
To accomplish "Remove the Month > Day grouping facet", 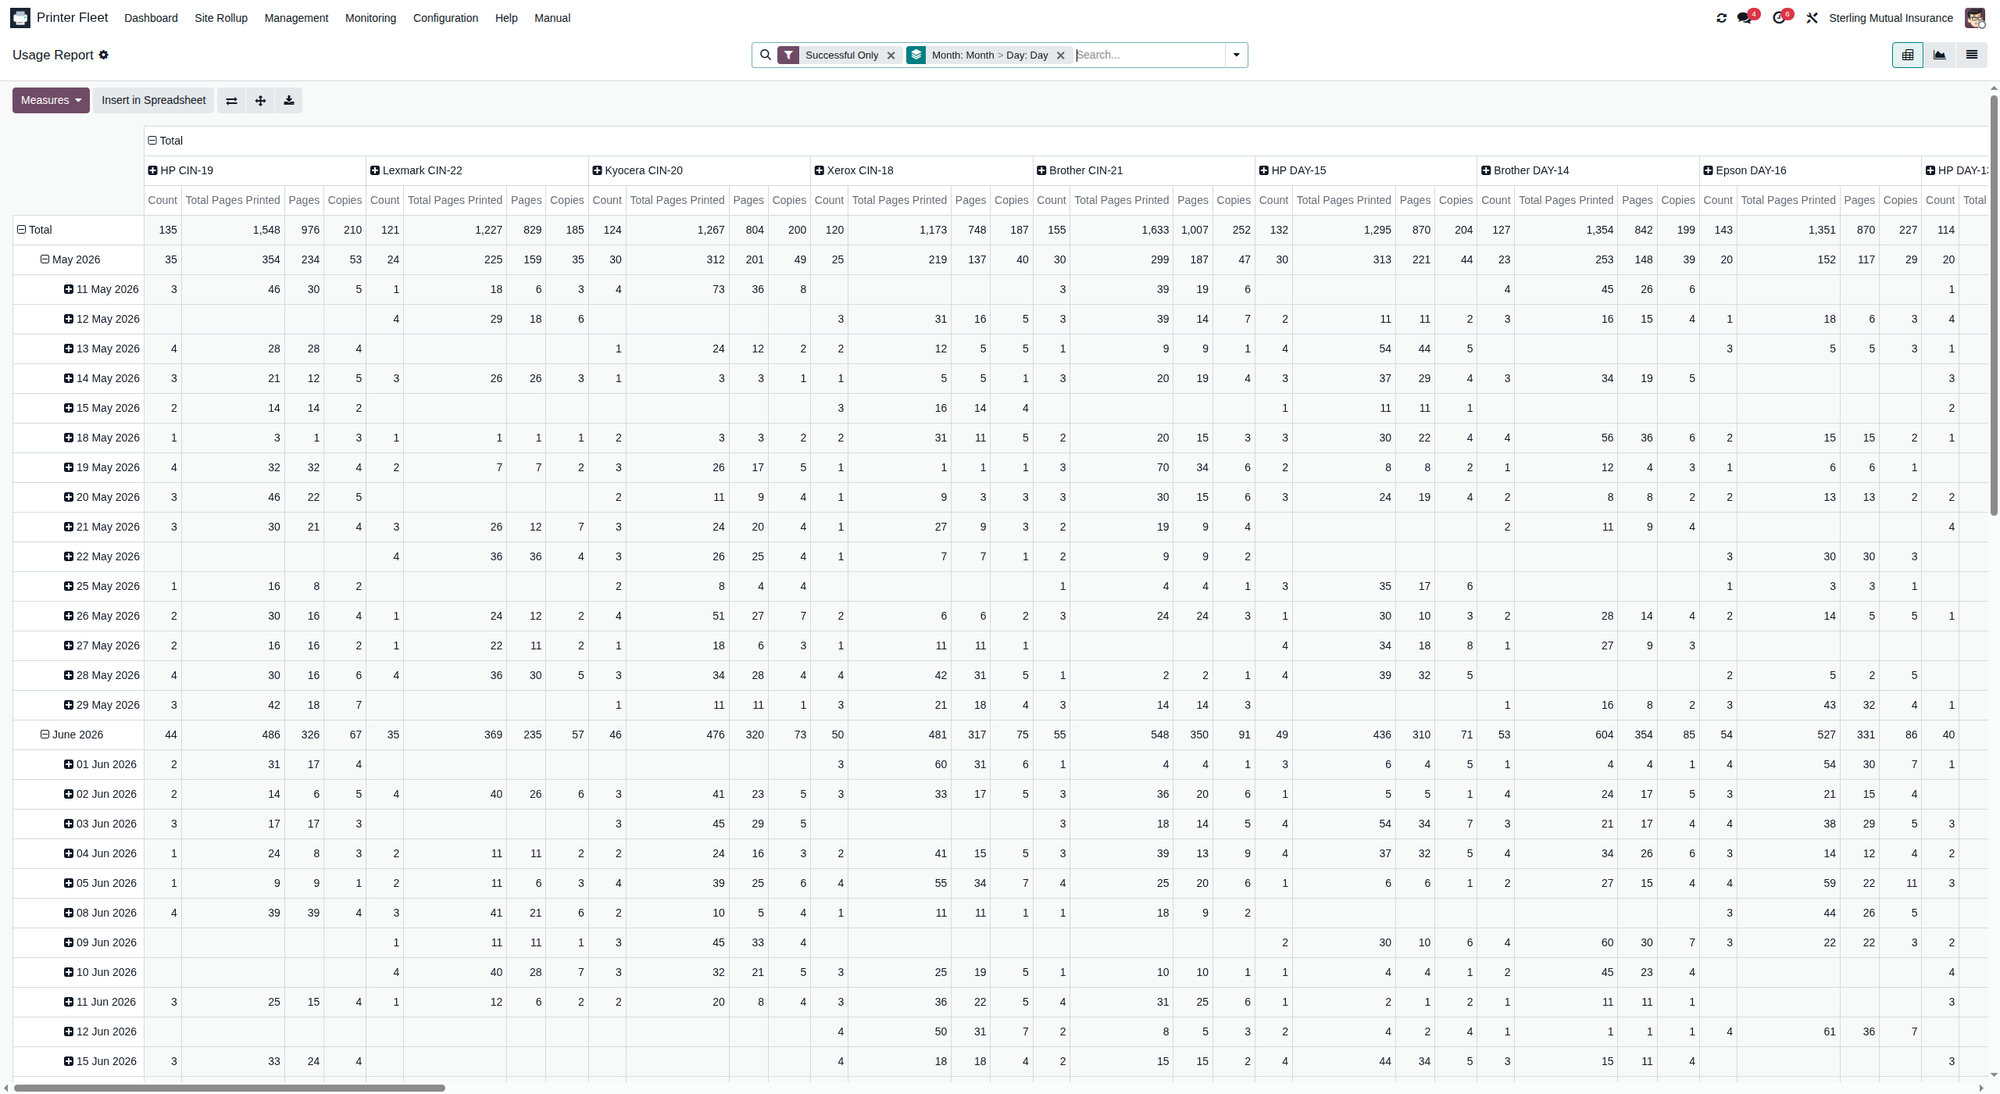I will click(1061, 55).
